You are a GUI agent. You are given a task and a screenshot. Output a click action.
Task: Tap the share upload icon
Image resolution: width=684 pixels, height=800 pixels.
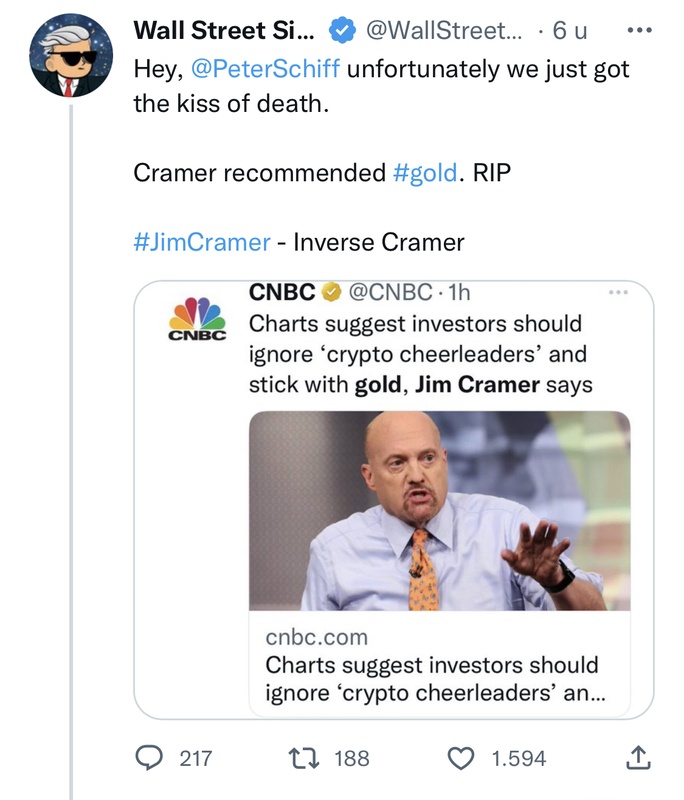[636, 759]
